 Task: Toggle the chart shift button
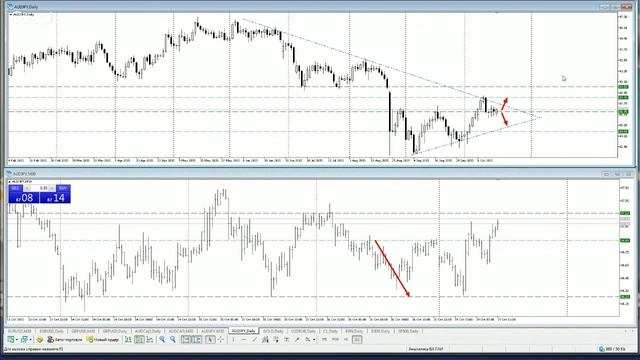click(196, 339)
